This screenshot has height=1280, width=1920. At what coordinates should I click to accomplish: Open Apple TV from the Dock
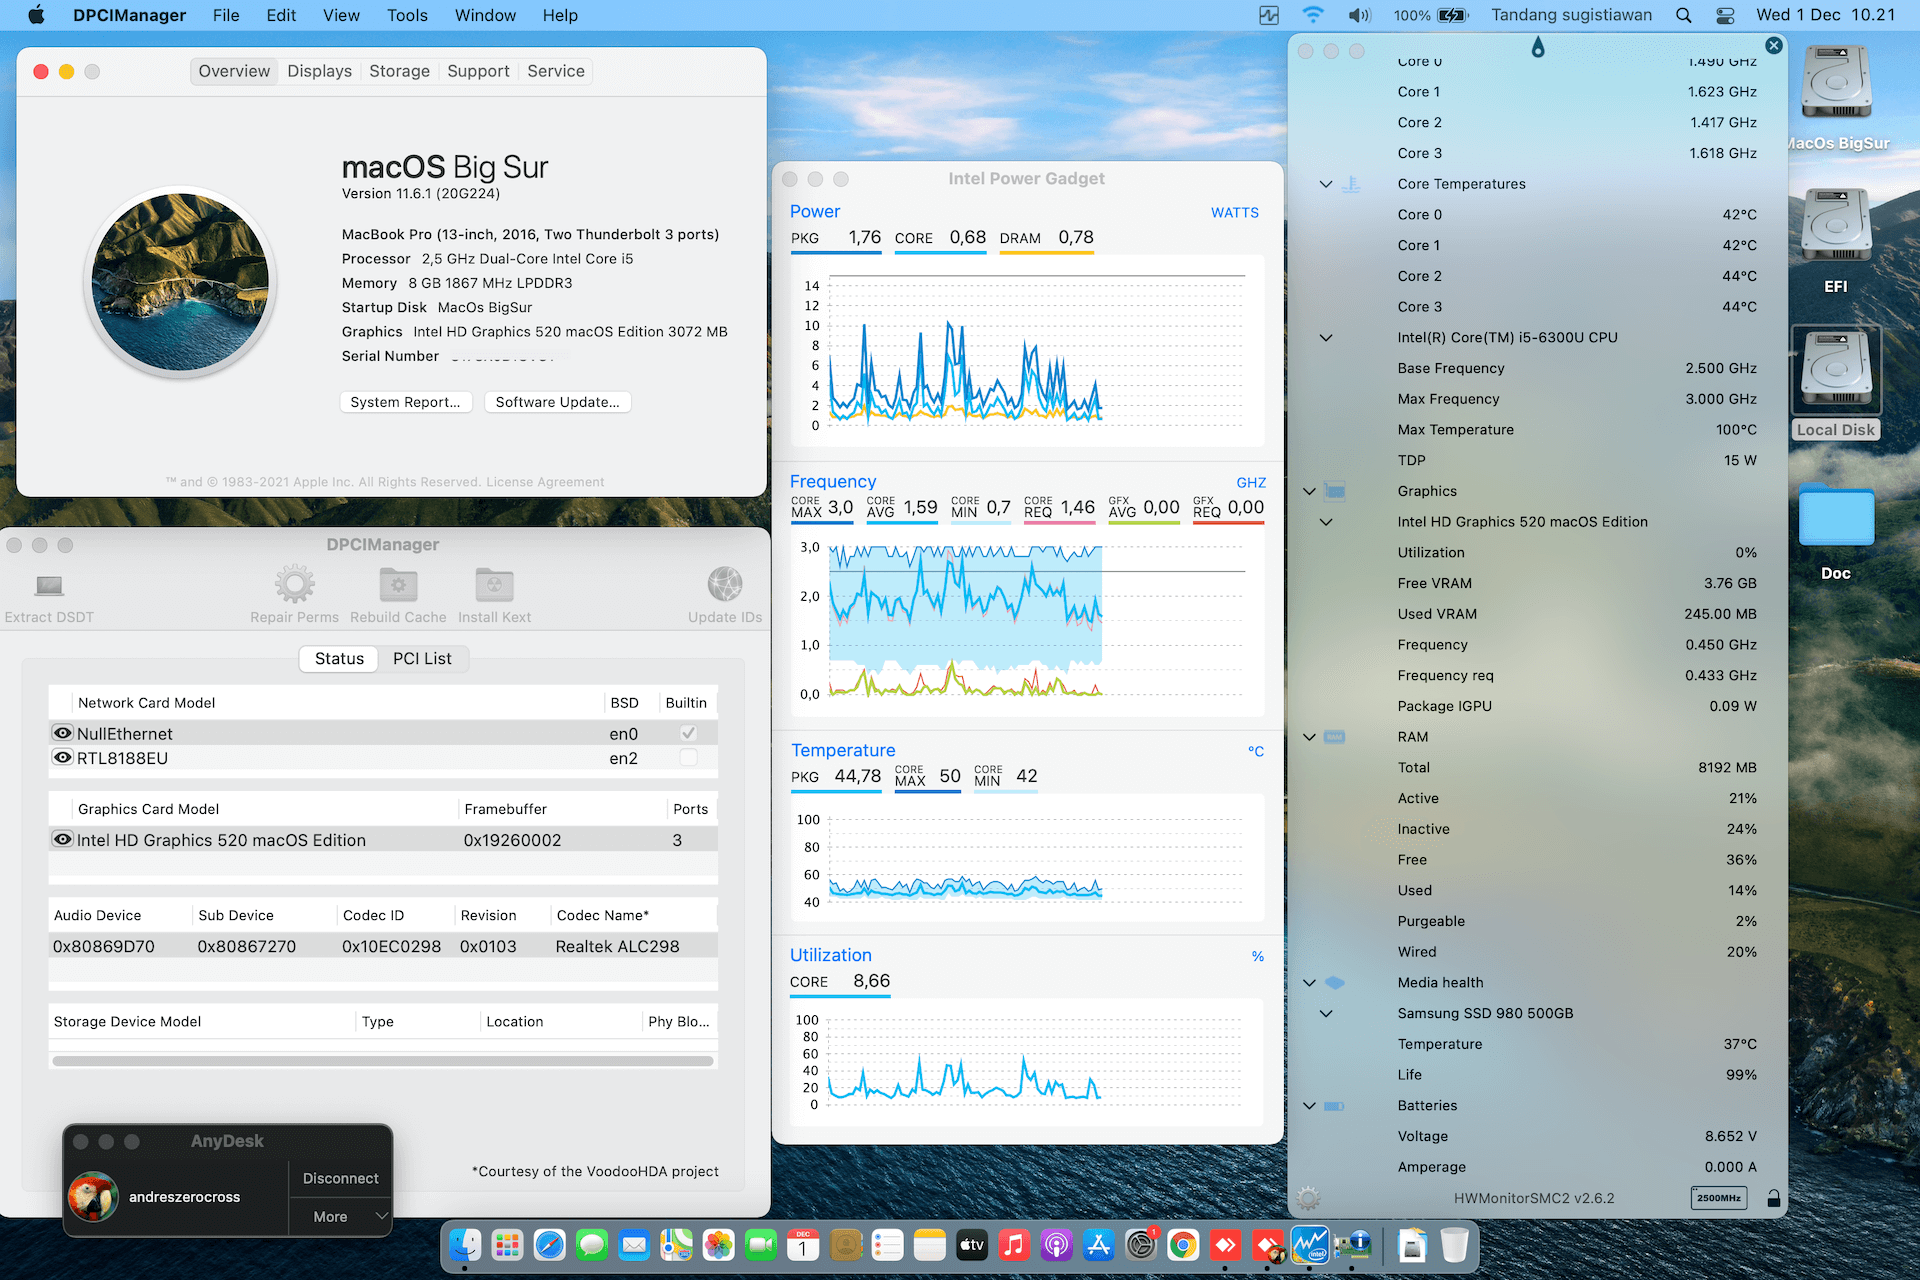click(x=972, y=1245)
